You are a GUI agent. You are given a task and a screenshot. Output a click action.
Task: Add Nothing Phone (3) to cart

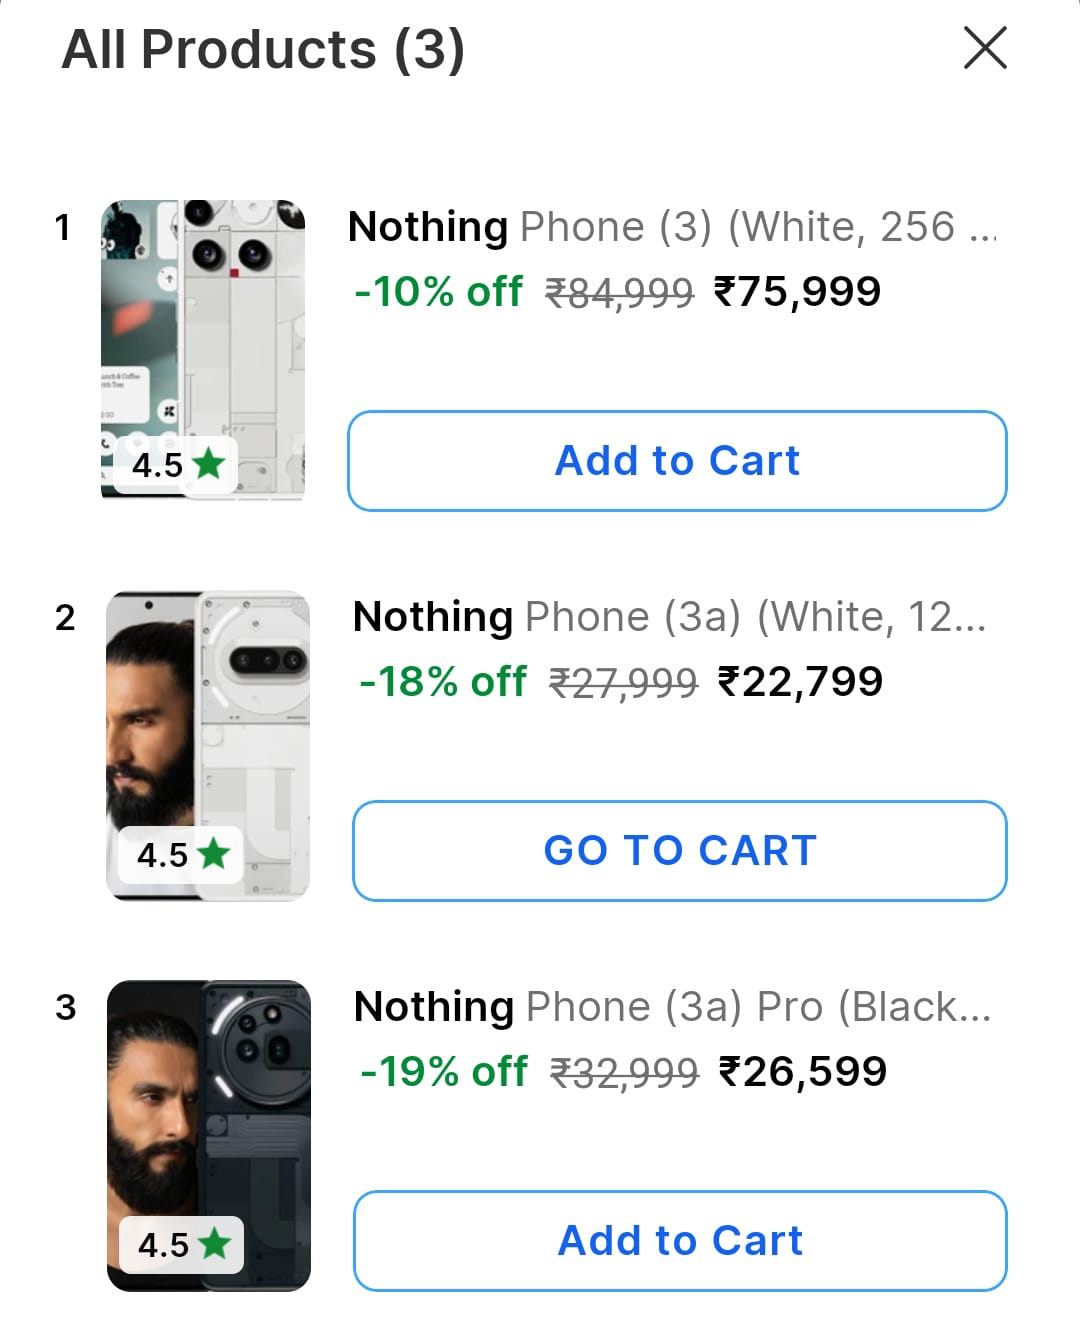pos(677,461)
